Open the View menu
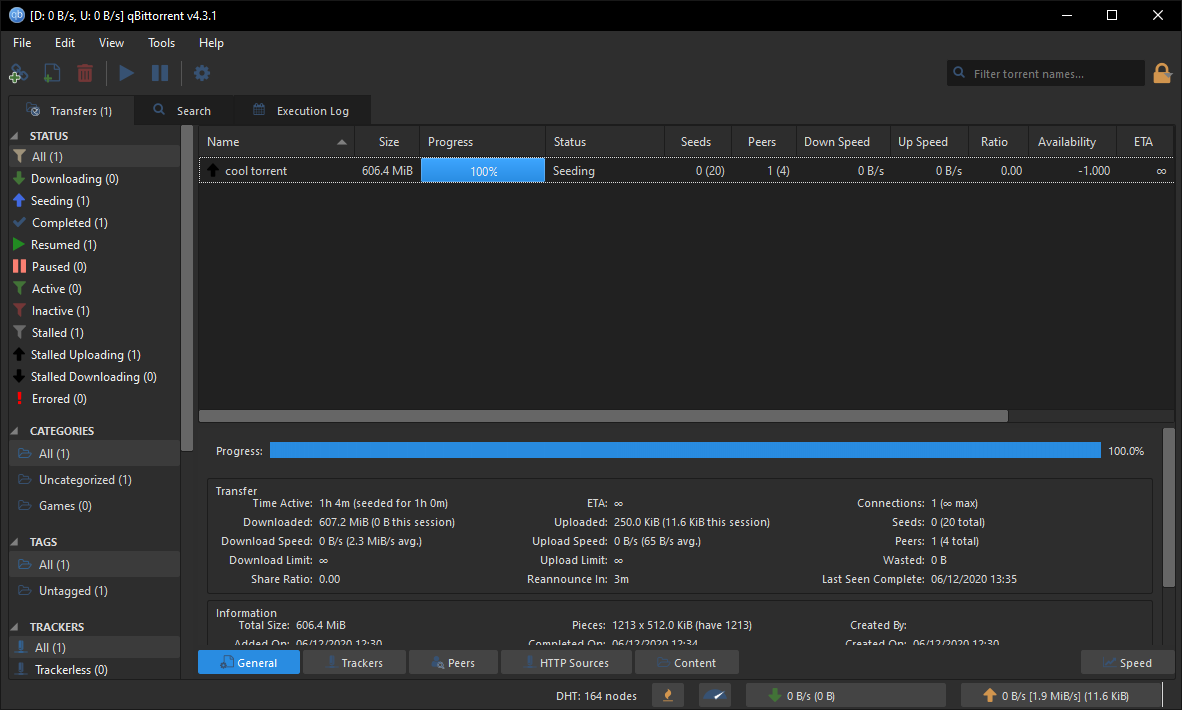The width and height of the screenshot is (1182, 710). [112, 43]
